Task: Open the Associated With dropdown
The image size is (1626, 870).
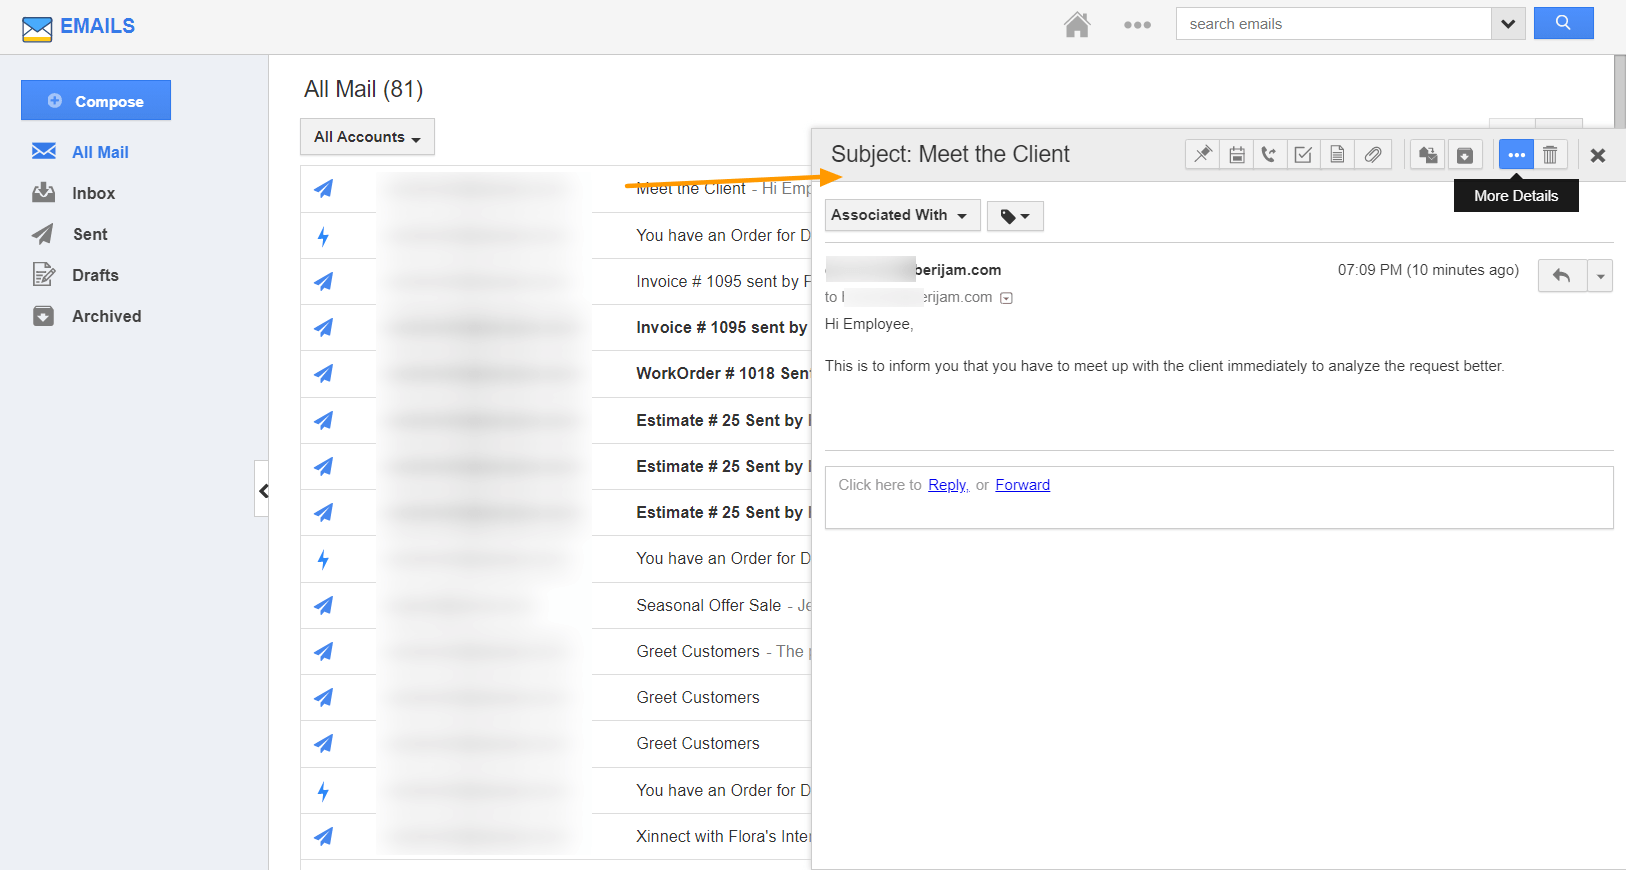Action: point(902,215)
